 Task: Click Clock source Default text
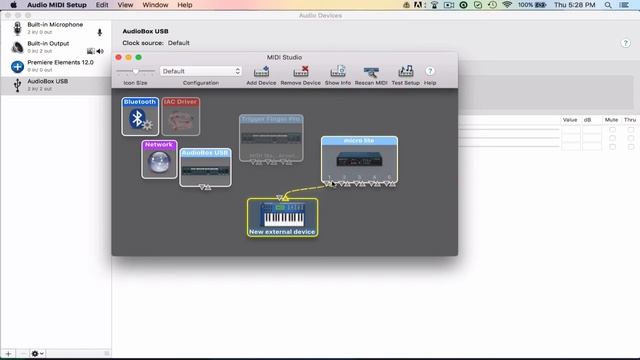(178, 43)
